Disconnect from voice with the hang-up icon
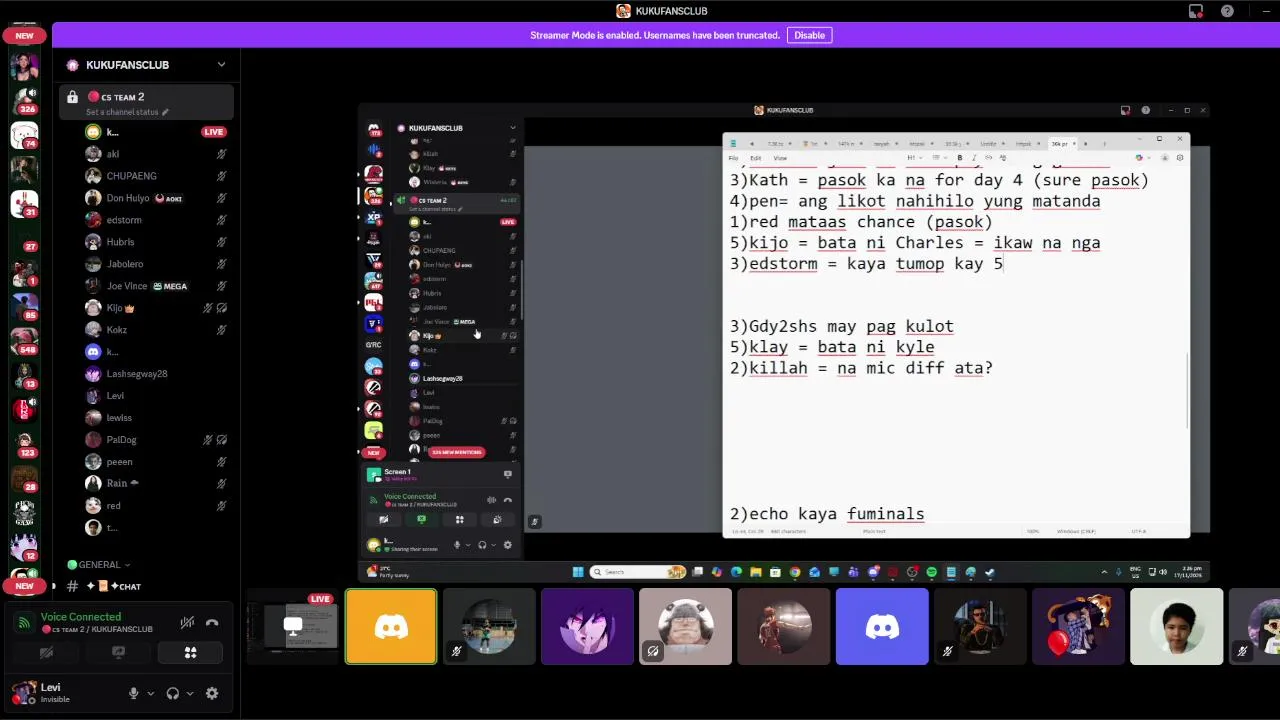This screenshot has height=720, width=1280. (x=212, y=623)
